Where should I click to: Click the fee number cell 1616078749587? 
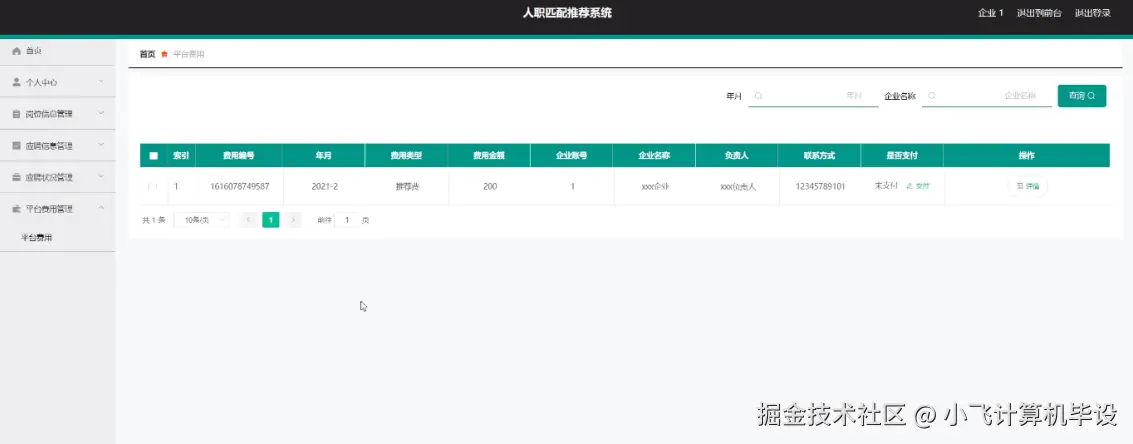[x=240, y=187]
